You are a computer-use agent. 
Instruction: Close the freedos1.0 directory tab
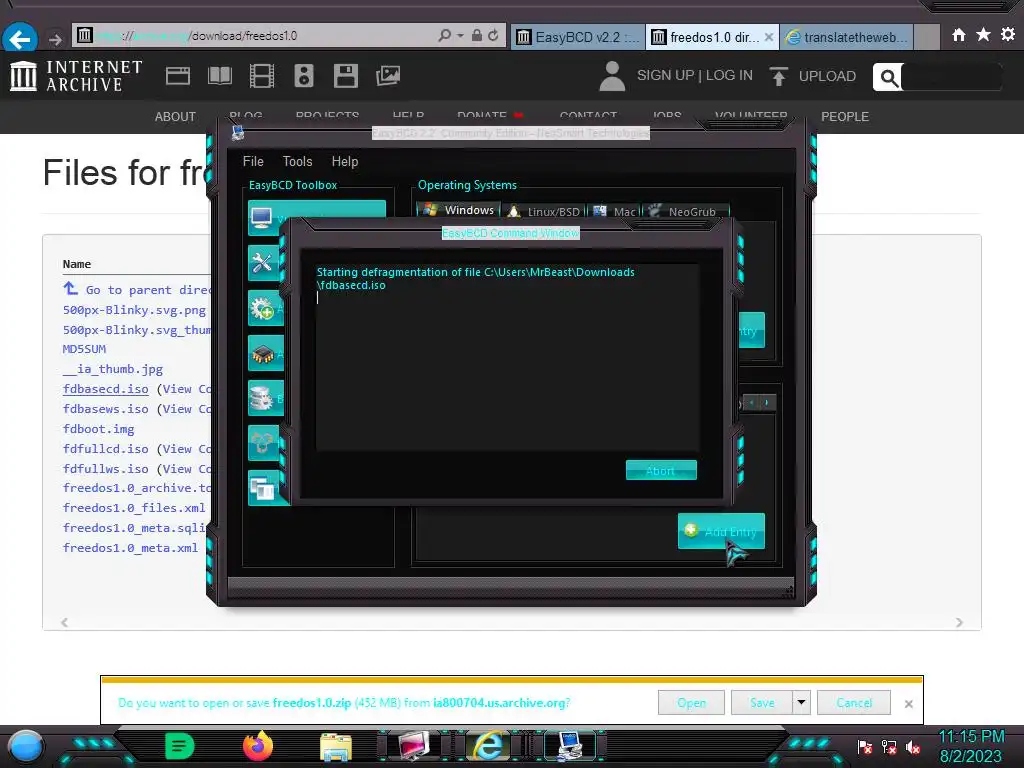click(769, 37)
